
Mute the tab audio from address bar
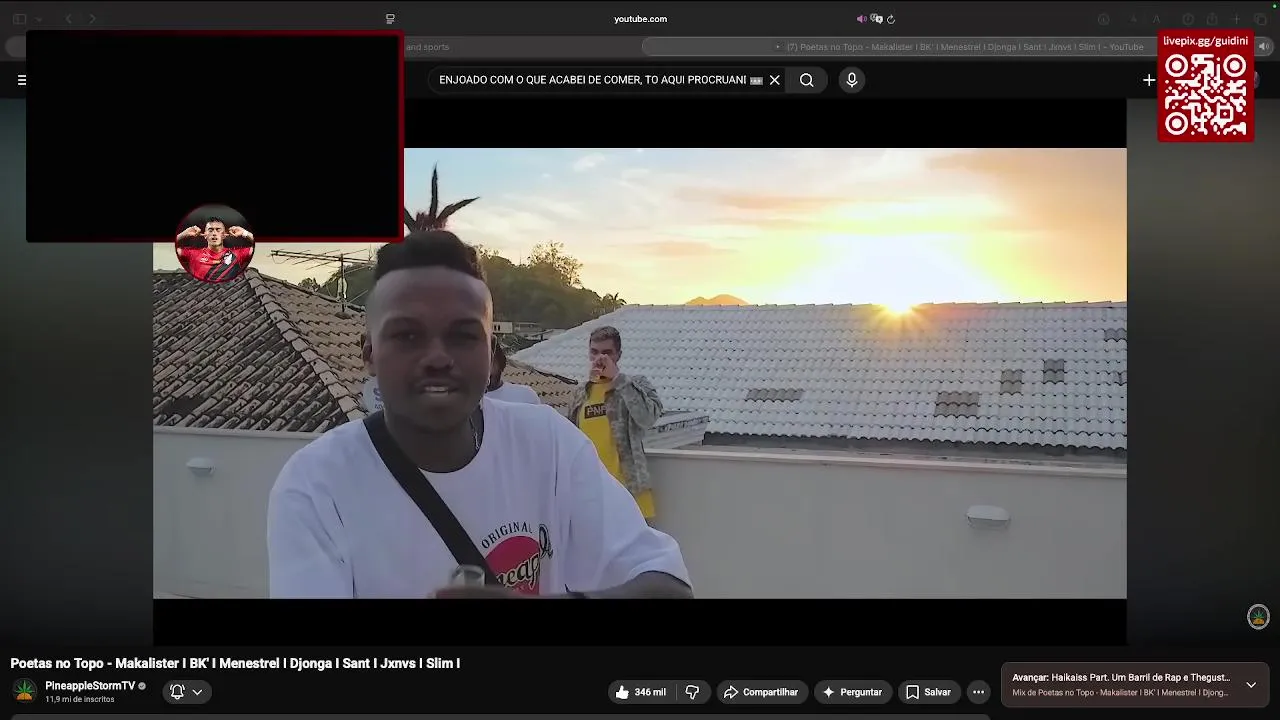[861, 19]
